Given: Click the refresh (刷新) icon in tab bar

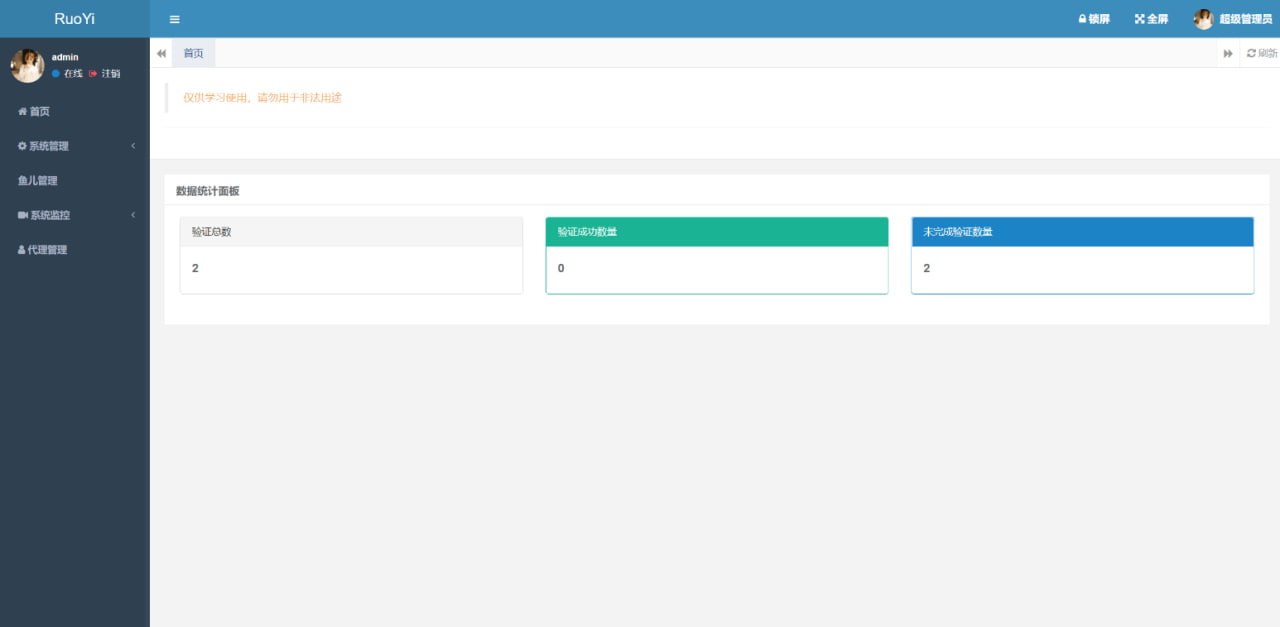Looking at the screenshot, I should pyautogui.click(x=1251, y=53).
